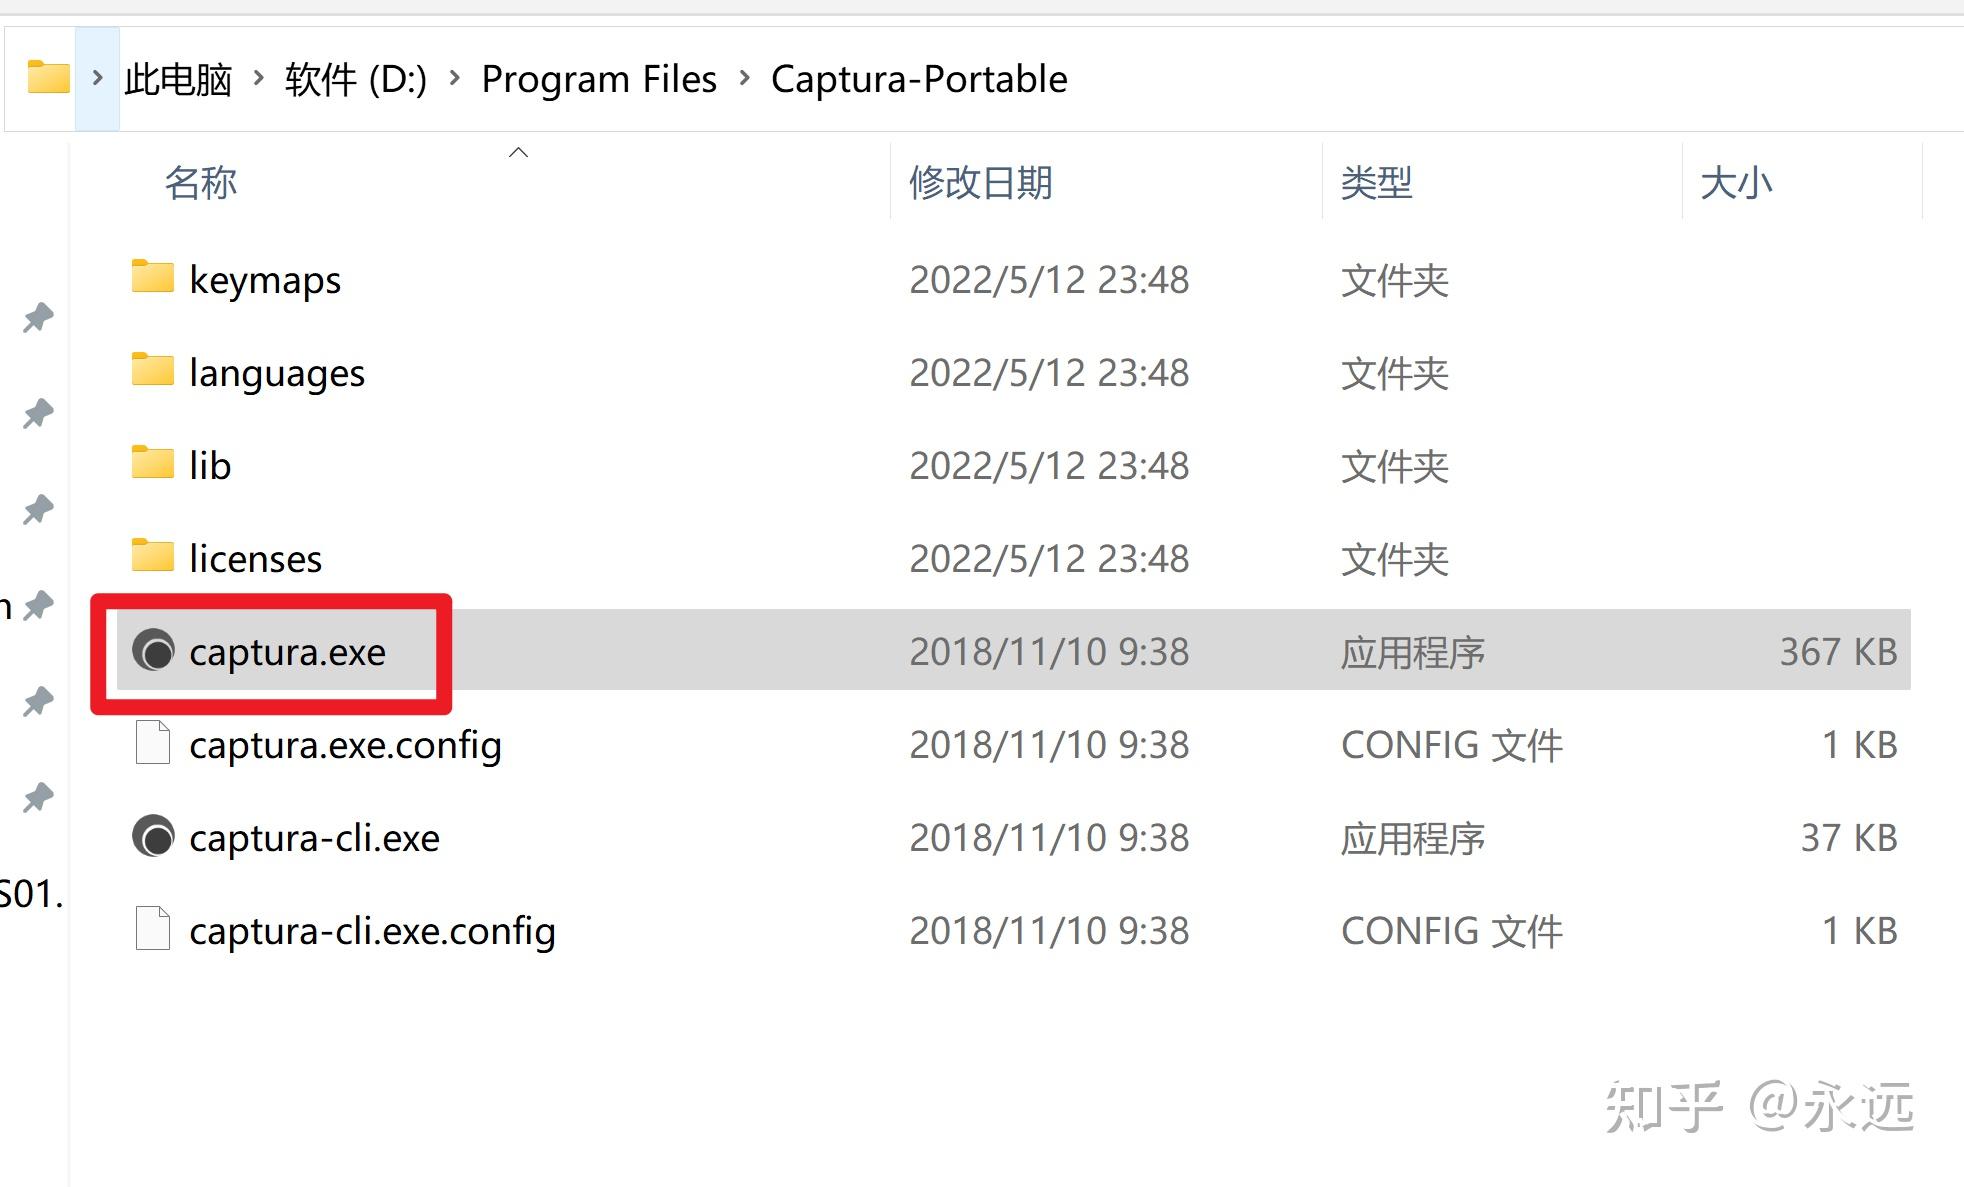Click the keymaps folder icon
1964x1187 pixels.
point(153,277)
